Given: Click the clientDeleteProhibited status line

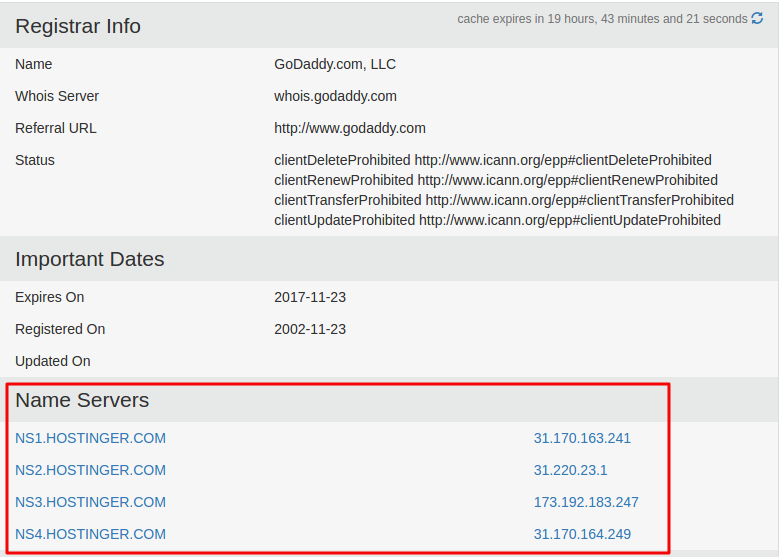Looking at the screenshot, I should 493,160.
